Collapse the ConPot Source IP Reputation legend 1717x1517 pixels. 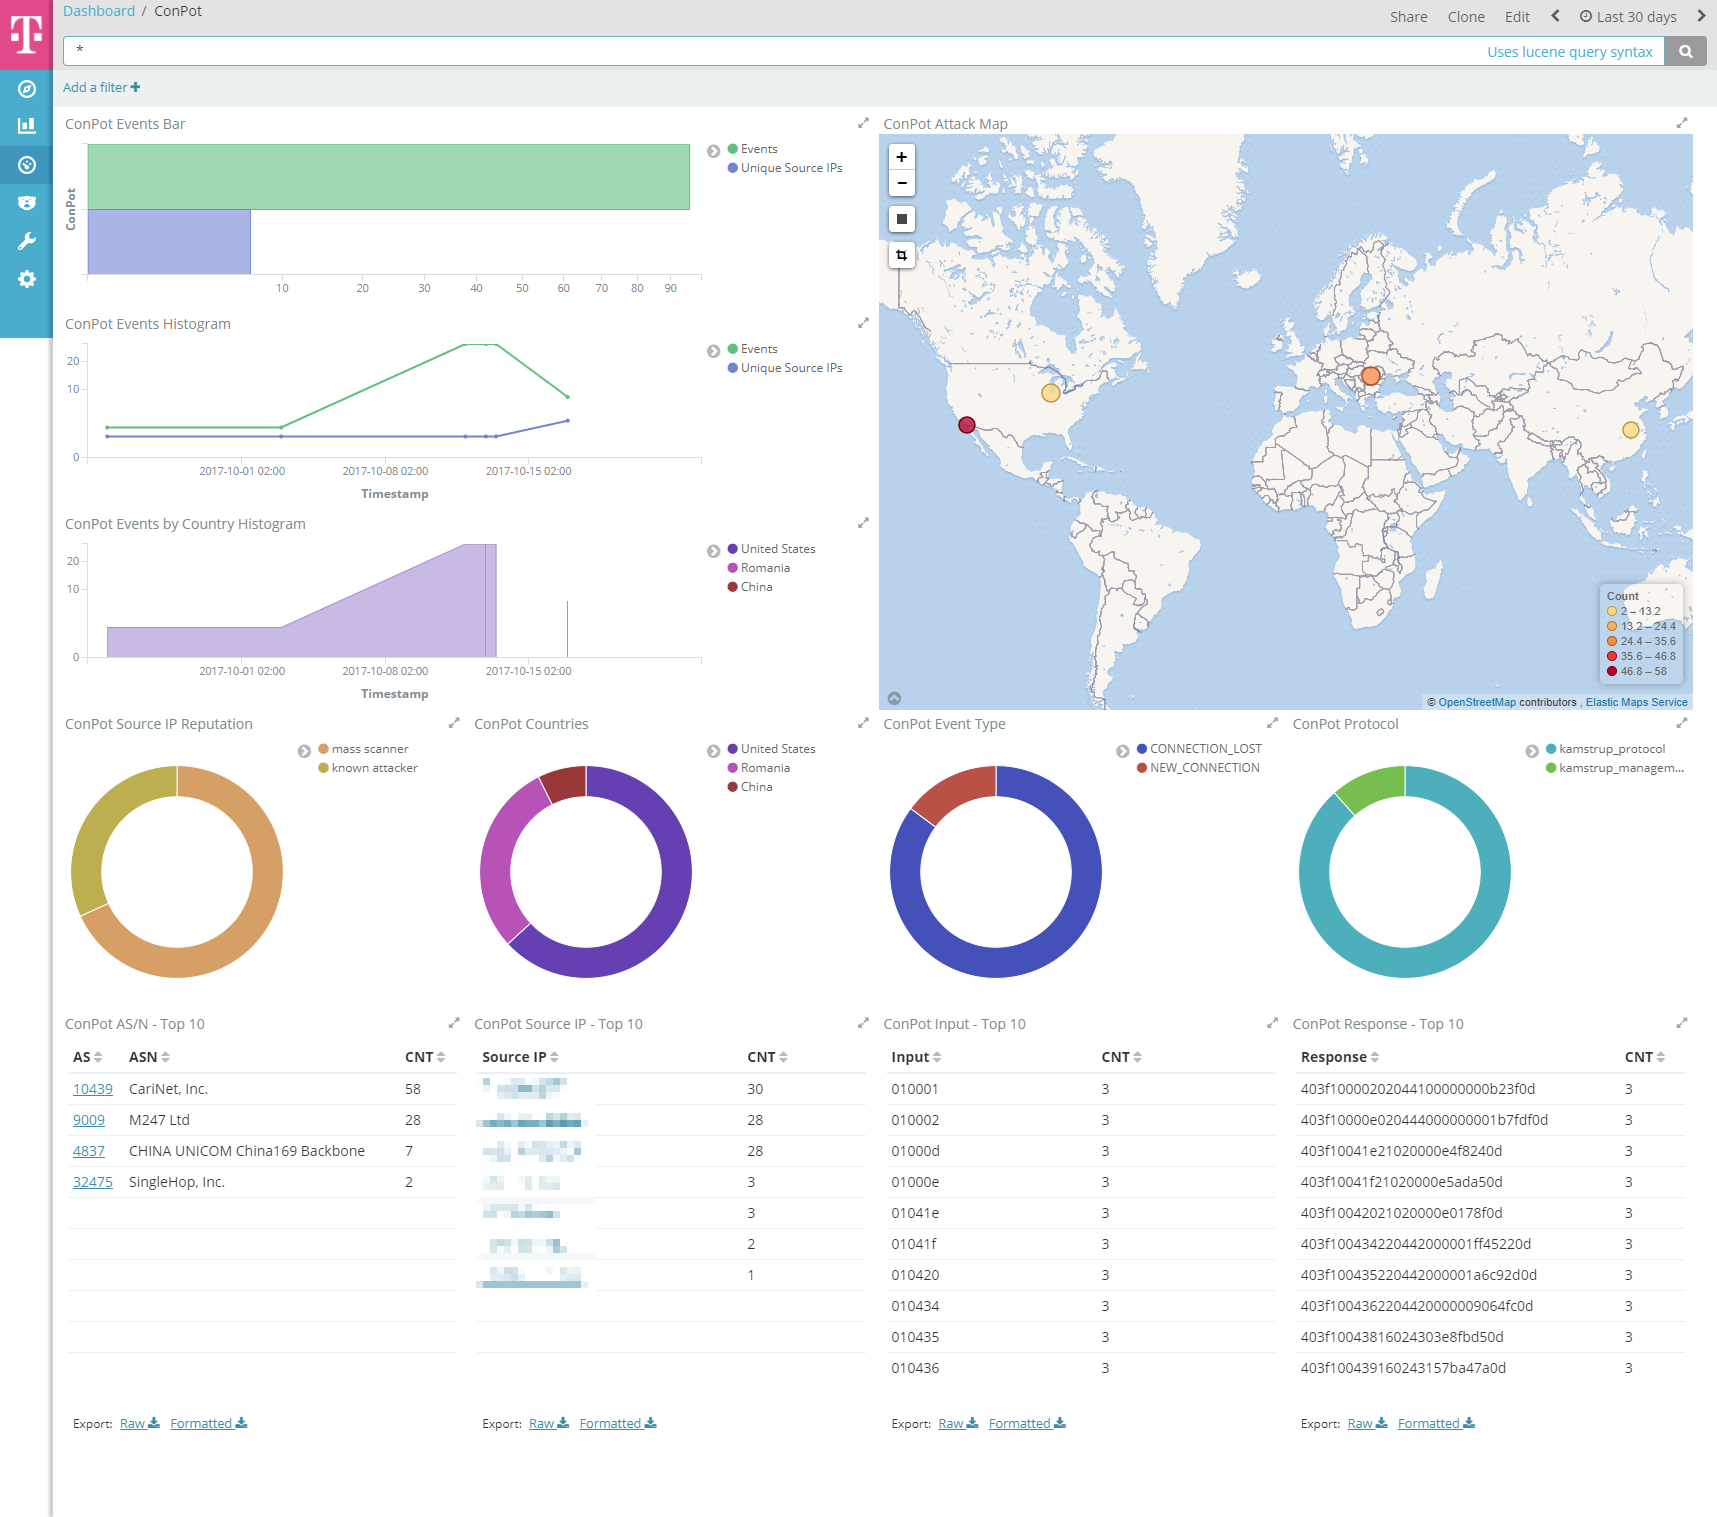pyautogui.click(x=304, y=751)
